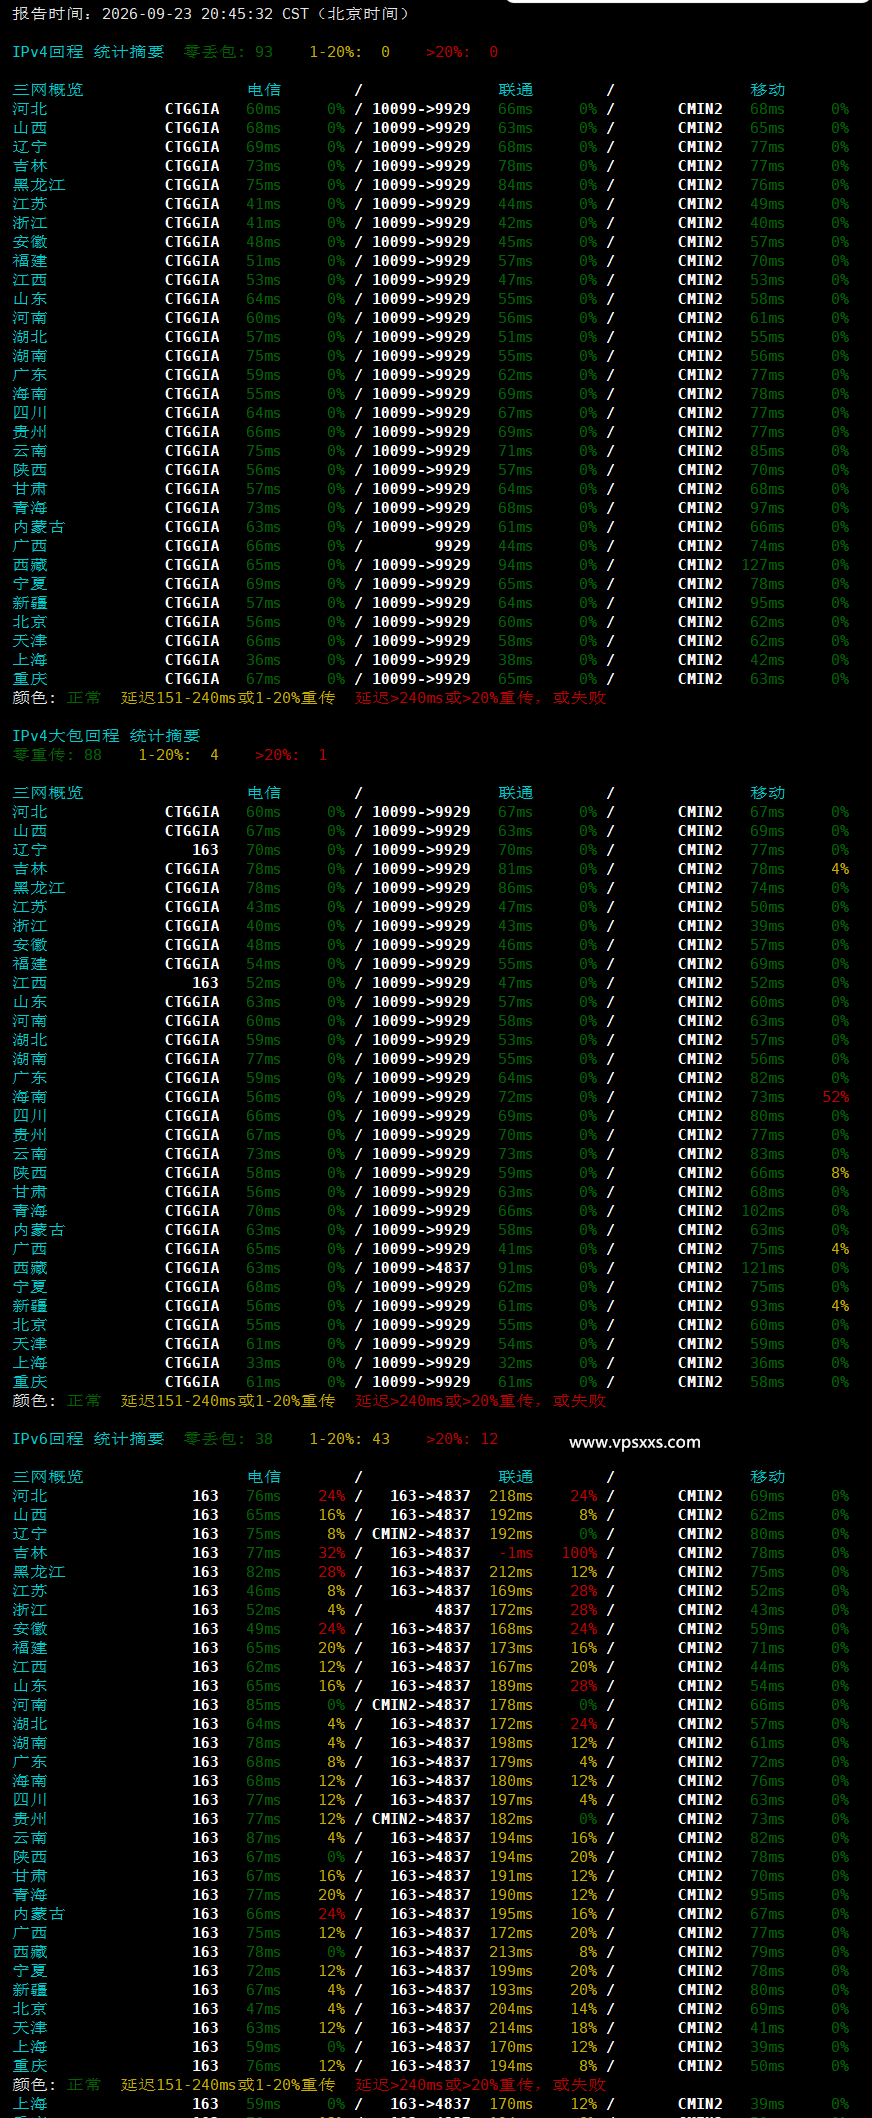Click the "14%" Unicom loss for 北京

(584, 2009)
